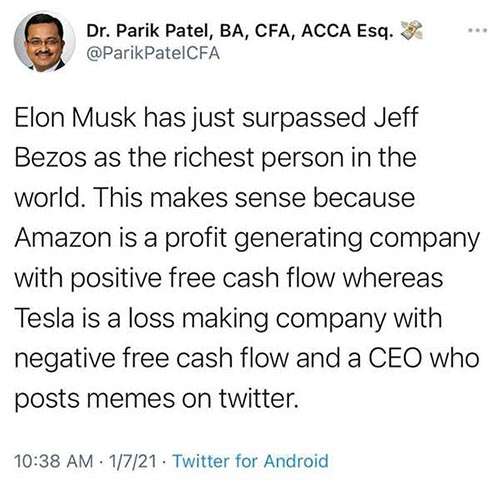Viewport: 500px width, 481px height.
Task: Click the word Bezos in the tweet
Action: [50, 158]
